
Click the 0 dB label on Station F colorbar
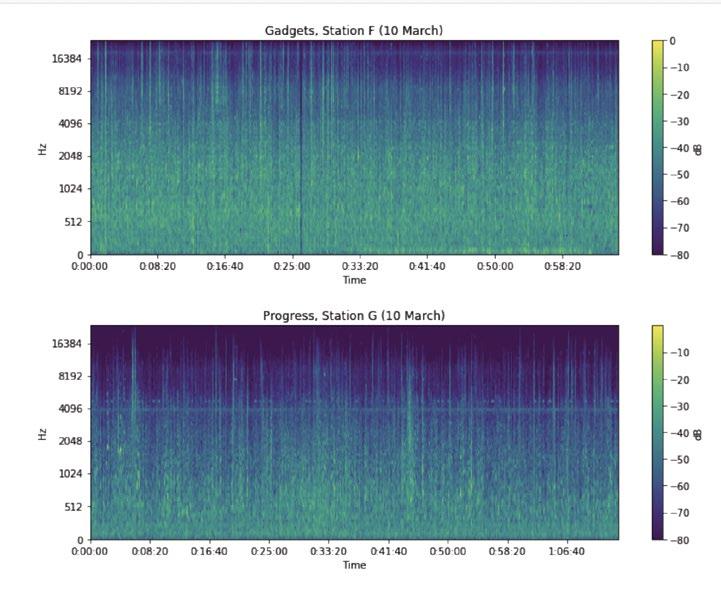(672, 41)
